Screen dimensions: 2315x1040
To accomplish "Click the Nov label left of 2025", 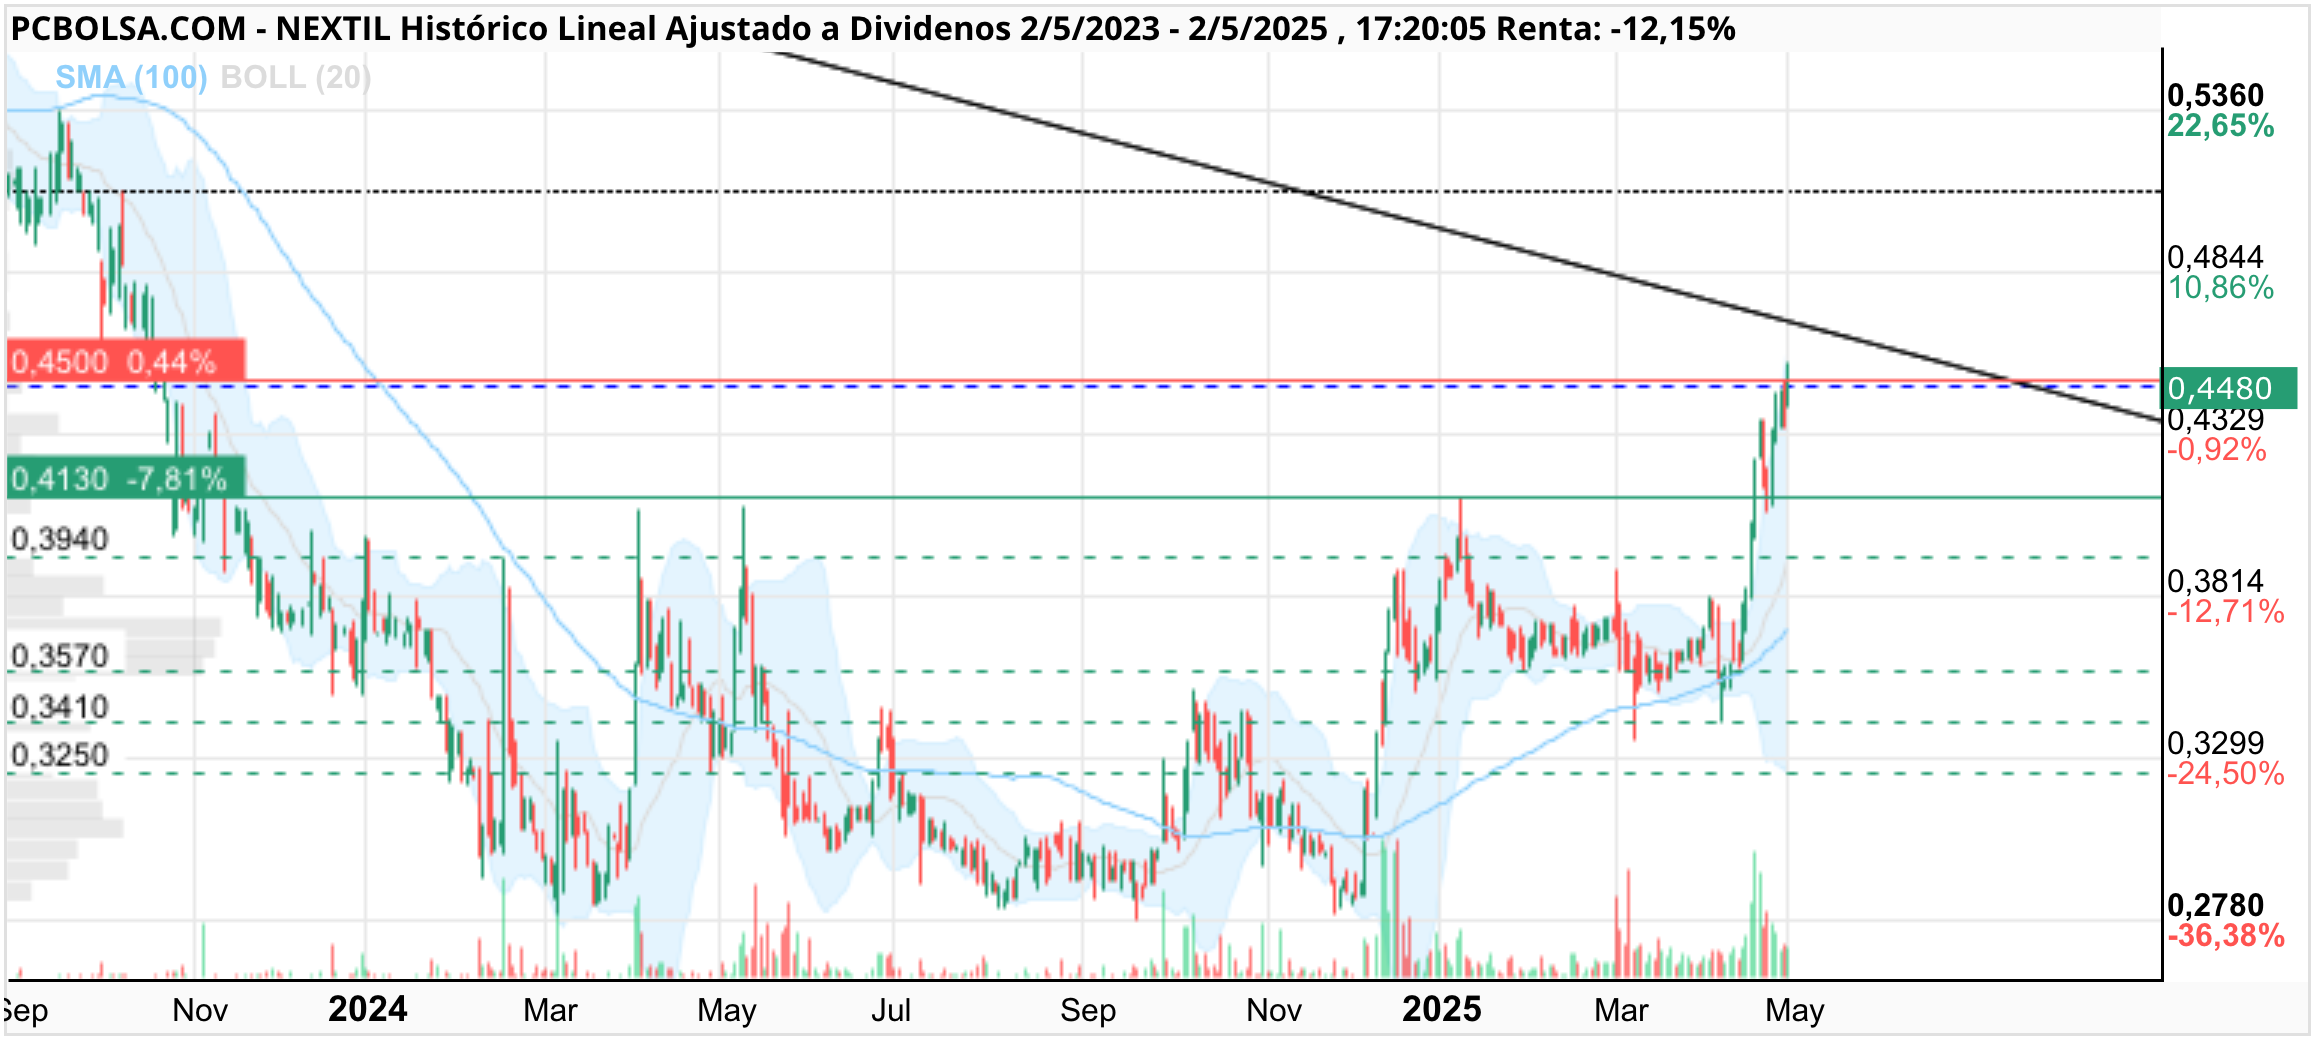I will tap(1274, 1010).
